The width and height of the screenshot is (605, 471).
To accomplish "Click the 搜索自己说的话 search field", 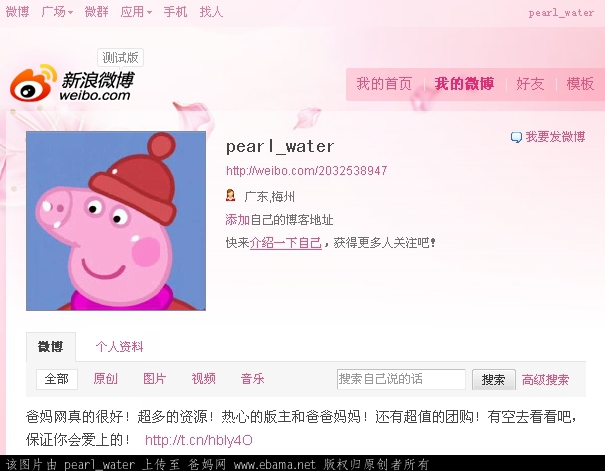I will point(401,379).
